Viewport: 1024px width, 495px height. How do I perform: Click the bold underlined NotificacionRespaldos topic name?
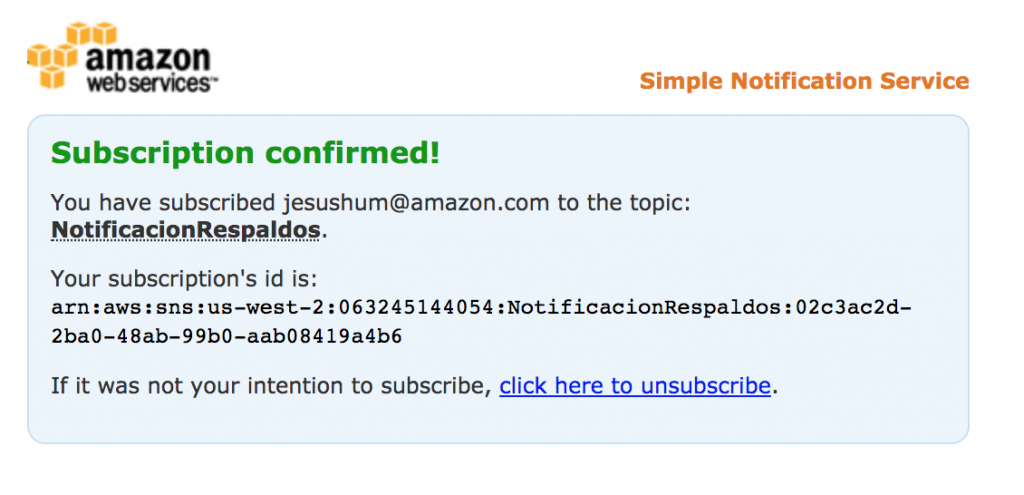186,230
